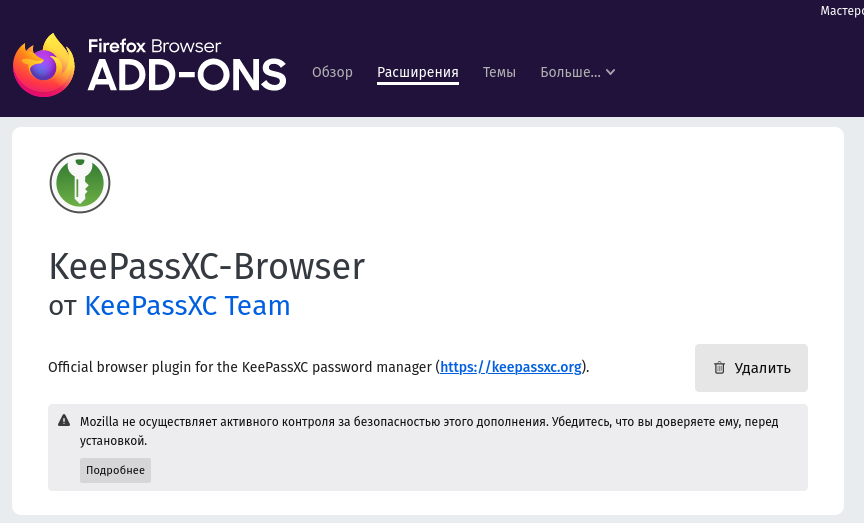Click the Подробнее button

pyautogui.click(x=115, y=471)
